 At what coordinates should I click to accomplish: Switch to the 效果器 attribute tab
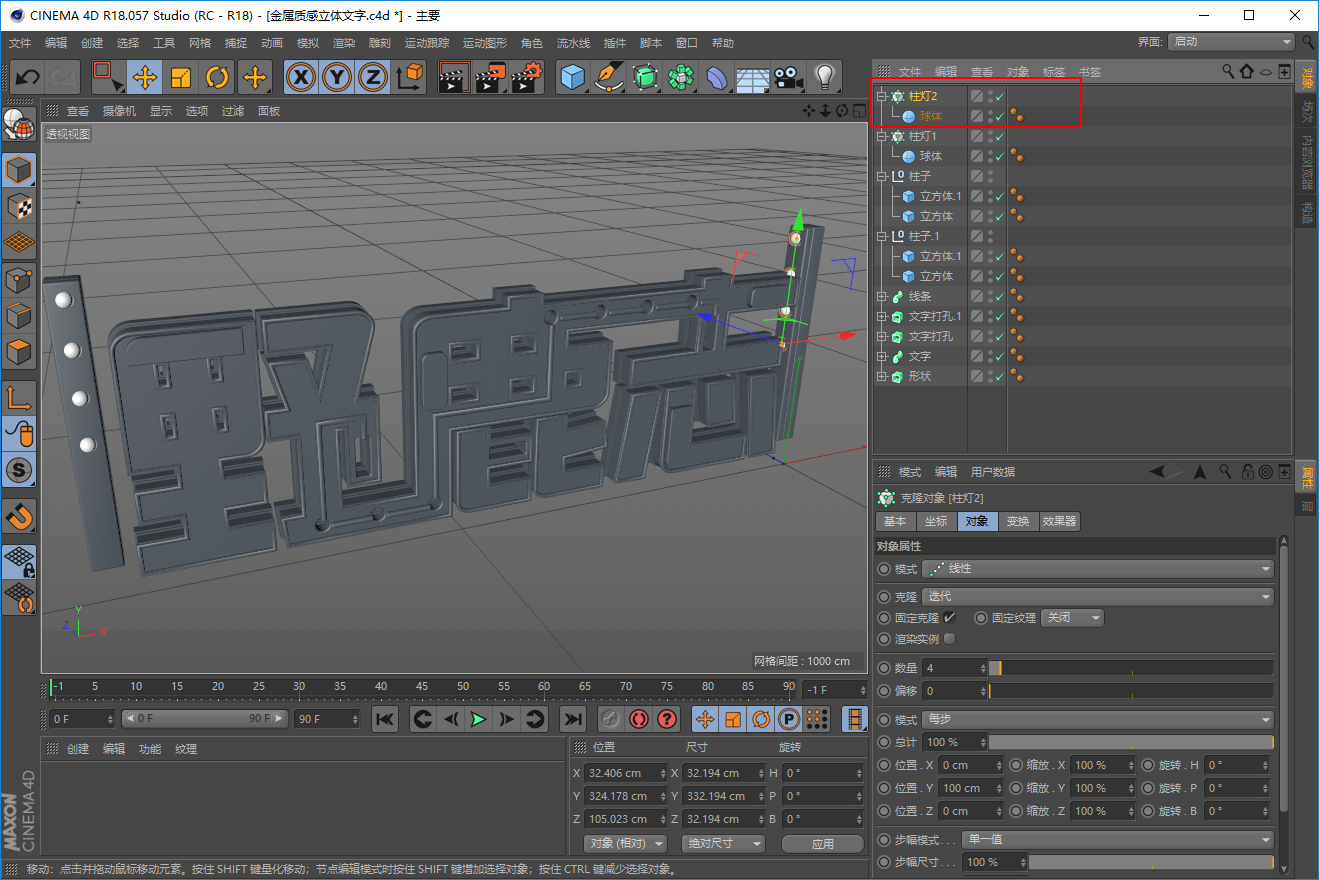point(1059,522)
